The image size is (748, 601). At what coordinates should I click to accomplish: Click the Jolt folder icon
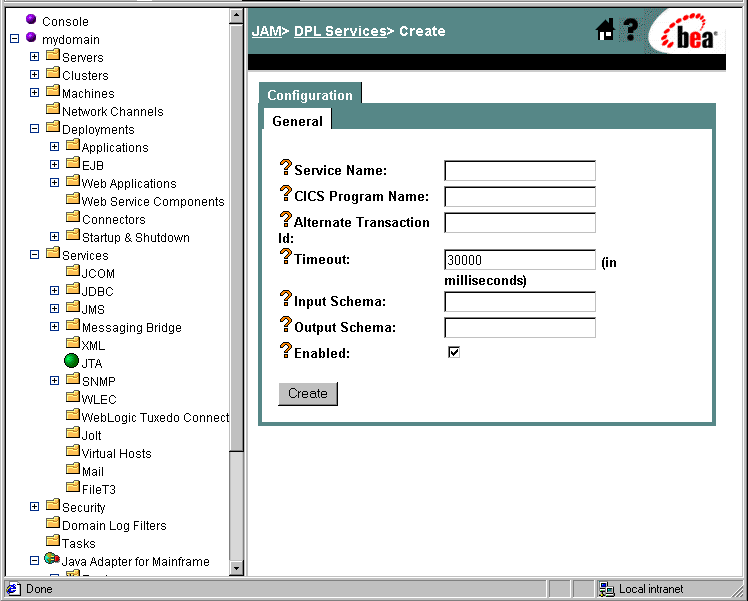73,433
